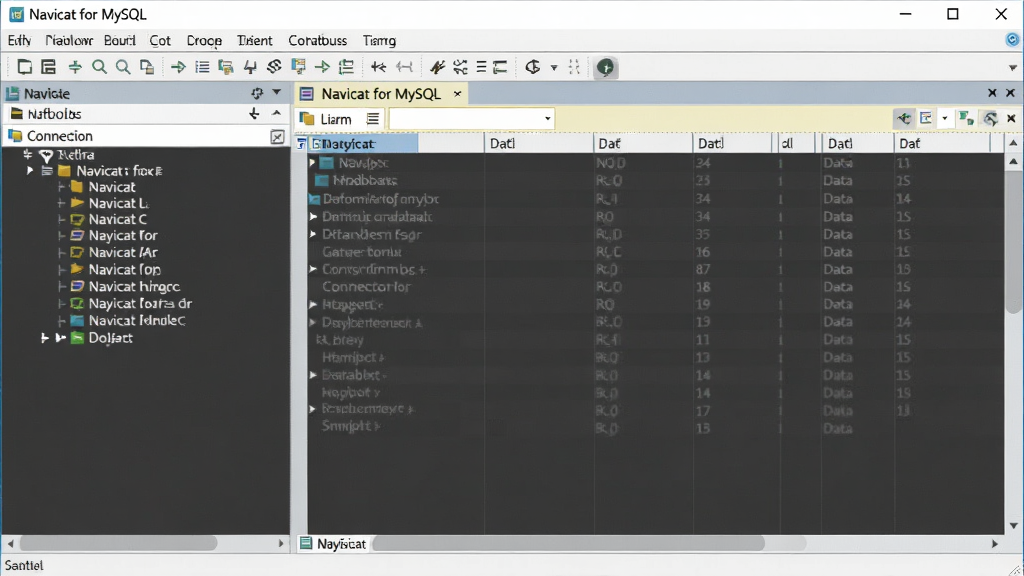Click the gray double-arrow toolbar icon
The width and height of the screenshot is (1024, 576).
pyautogui.click(x=404, y=67)
